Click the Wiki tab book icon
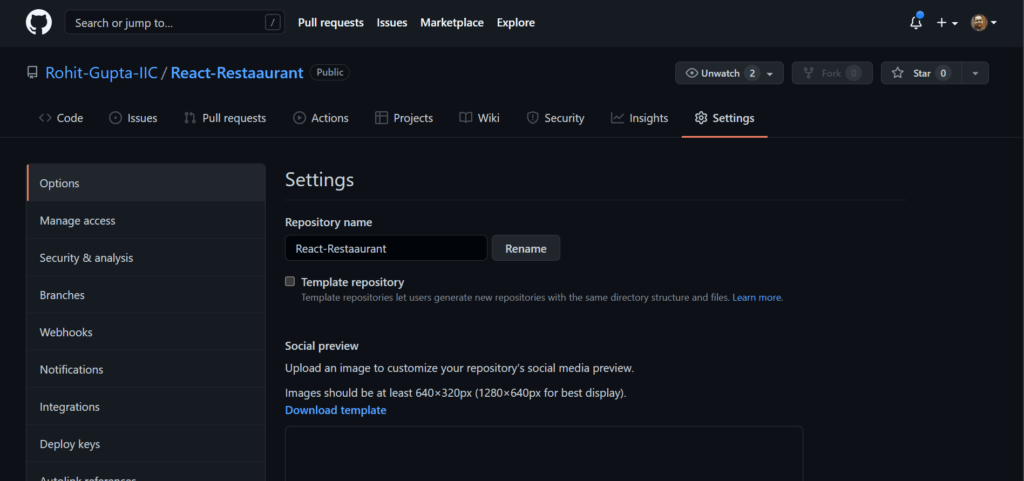The image size is (1024, 481). [x=466, y=118]
